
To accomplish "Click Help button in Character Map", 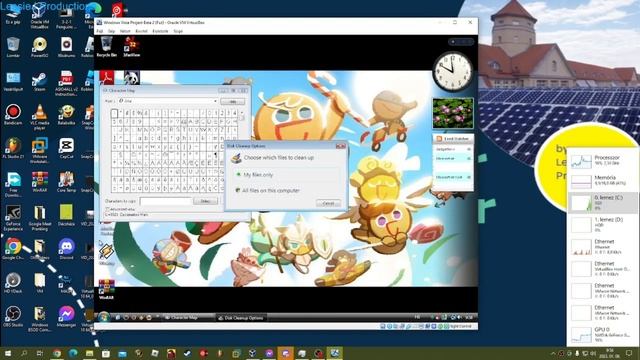I will pyautogui.click(x=233, y=101).
